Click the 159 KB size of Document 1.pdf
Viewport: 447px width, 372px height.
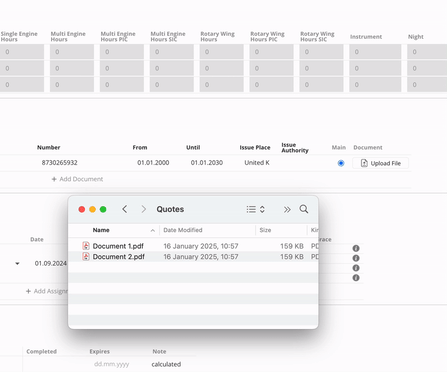292,246
